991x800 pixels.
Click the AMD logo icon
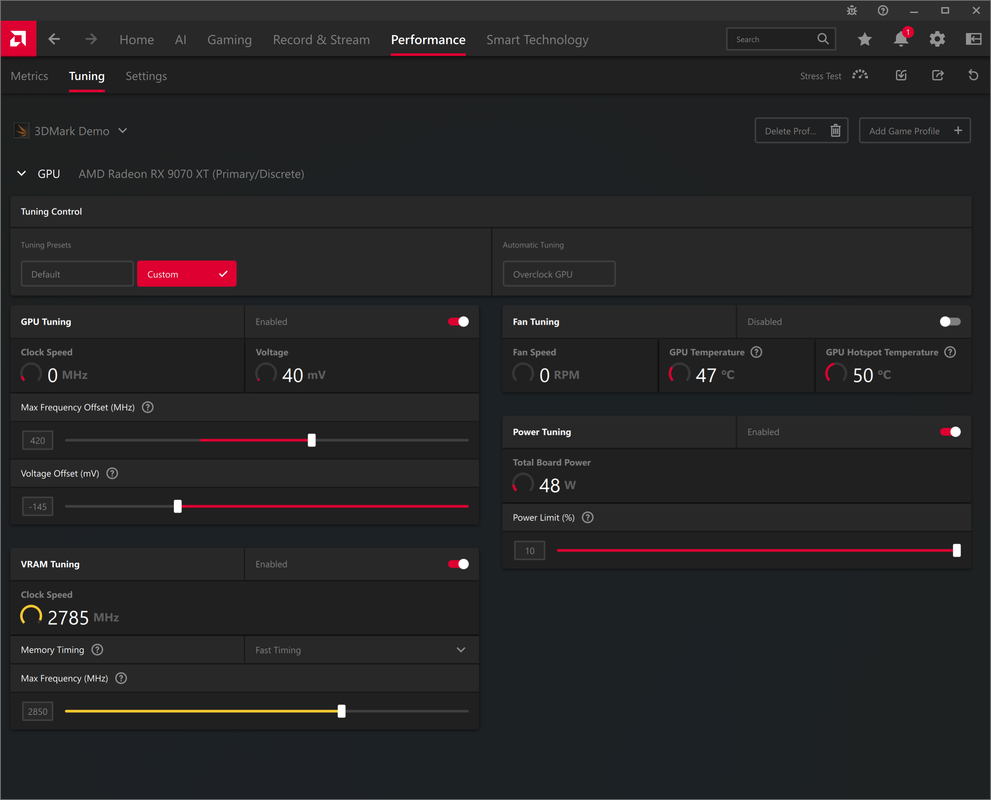pyautogui.click(x=18, y=39)
